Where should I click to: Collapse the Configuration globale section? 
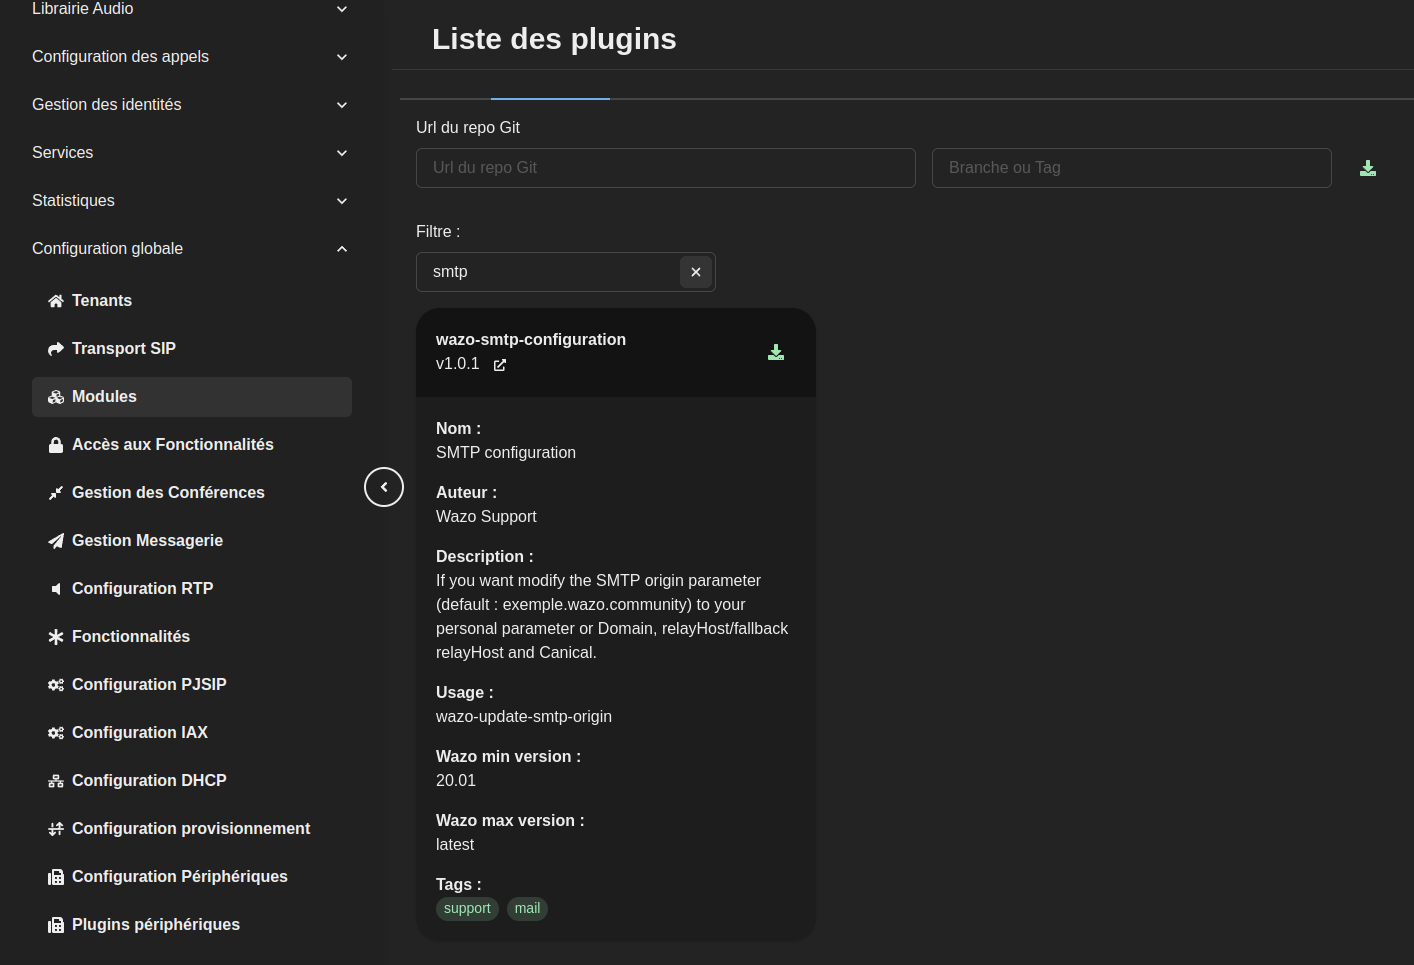pos(342,249)
